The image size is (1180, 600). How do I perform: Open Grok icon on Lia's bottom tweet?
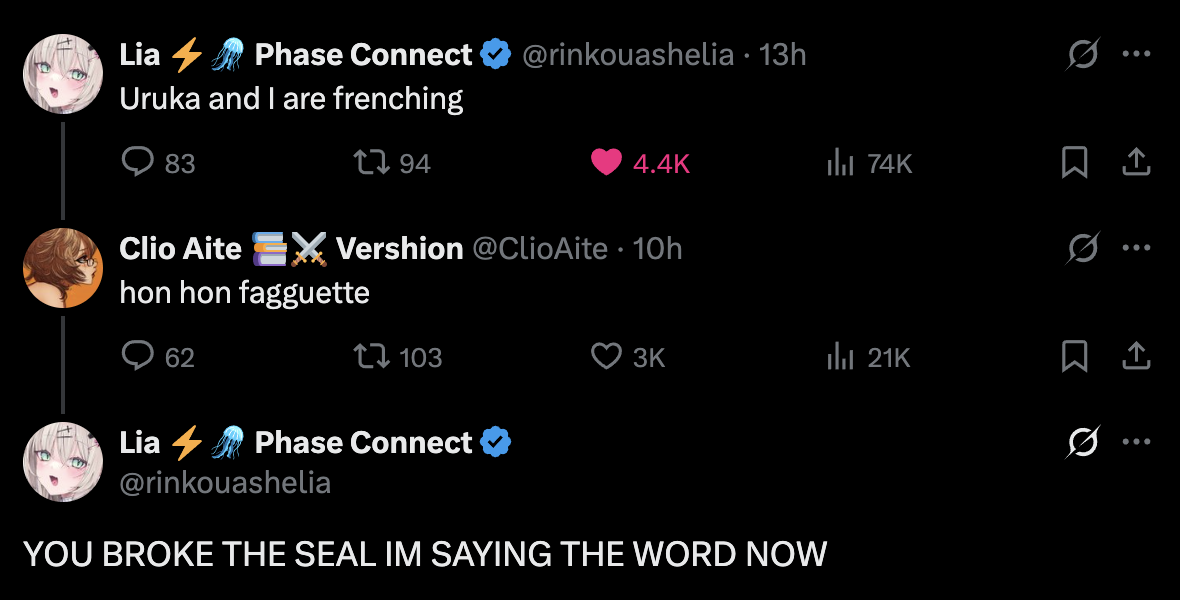(x=1083, y=442)
